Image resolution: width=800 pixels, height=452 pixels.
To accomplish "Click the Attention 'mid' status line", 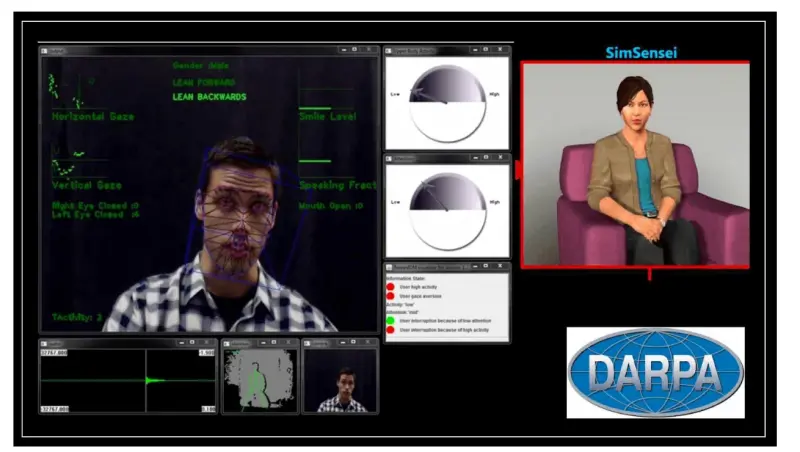I will tap(403, 312).
